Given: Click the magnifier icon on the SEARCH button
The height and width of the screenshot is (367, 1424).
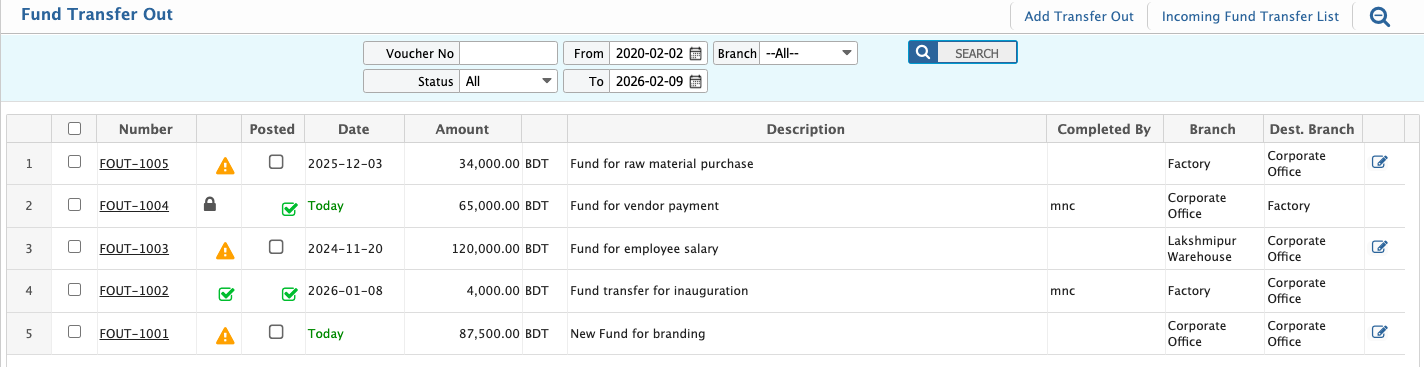Looking at the screenshot, I should (x=923, y=53).
